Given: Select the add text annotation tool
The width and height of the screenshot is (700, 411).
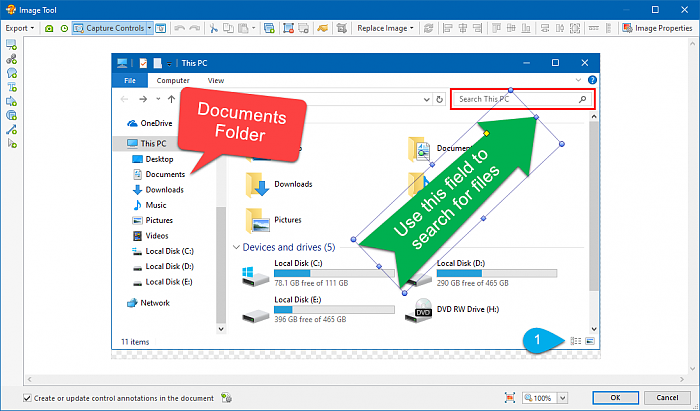Looking at the screenshot, I should pyautogui.click(x=11, y=87).
